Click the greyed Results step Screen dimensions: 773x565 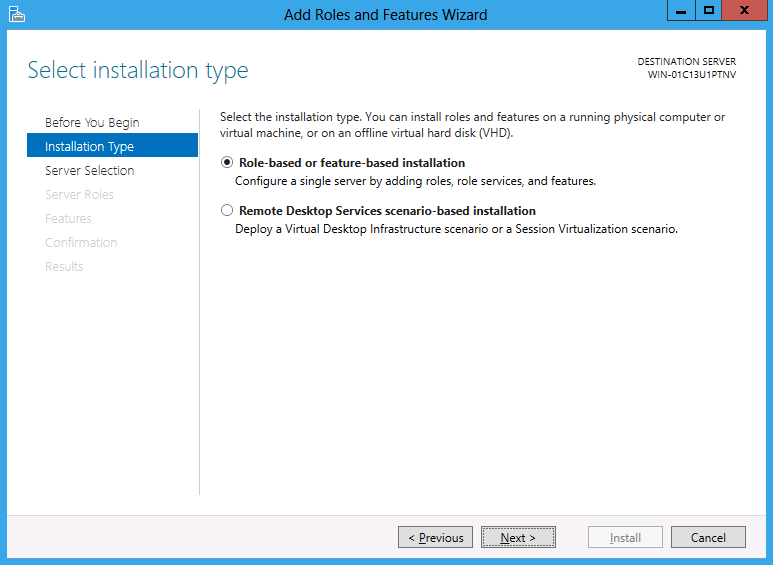coord(64,267)
